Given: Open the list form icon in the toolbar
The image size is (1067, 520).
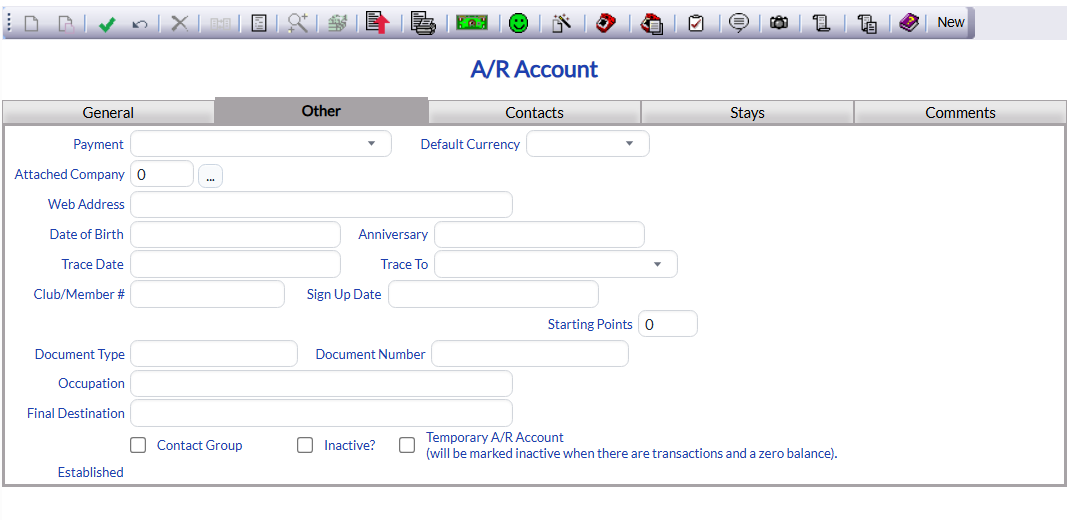Looking at the screenshot, I should (259, 24).
